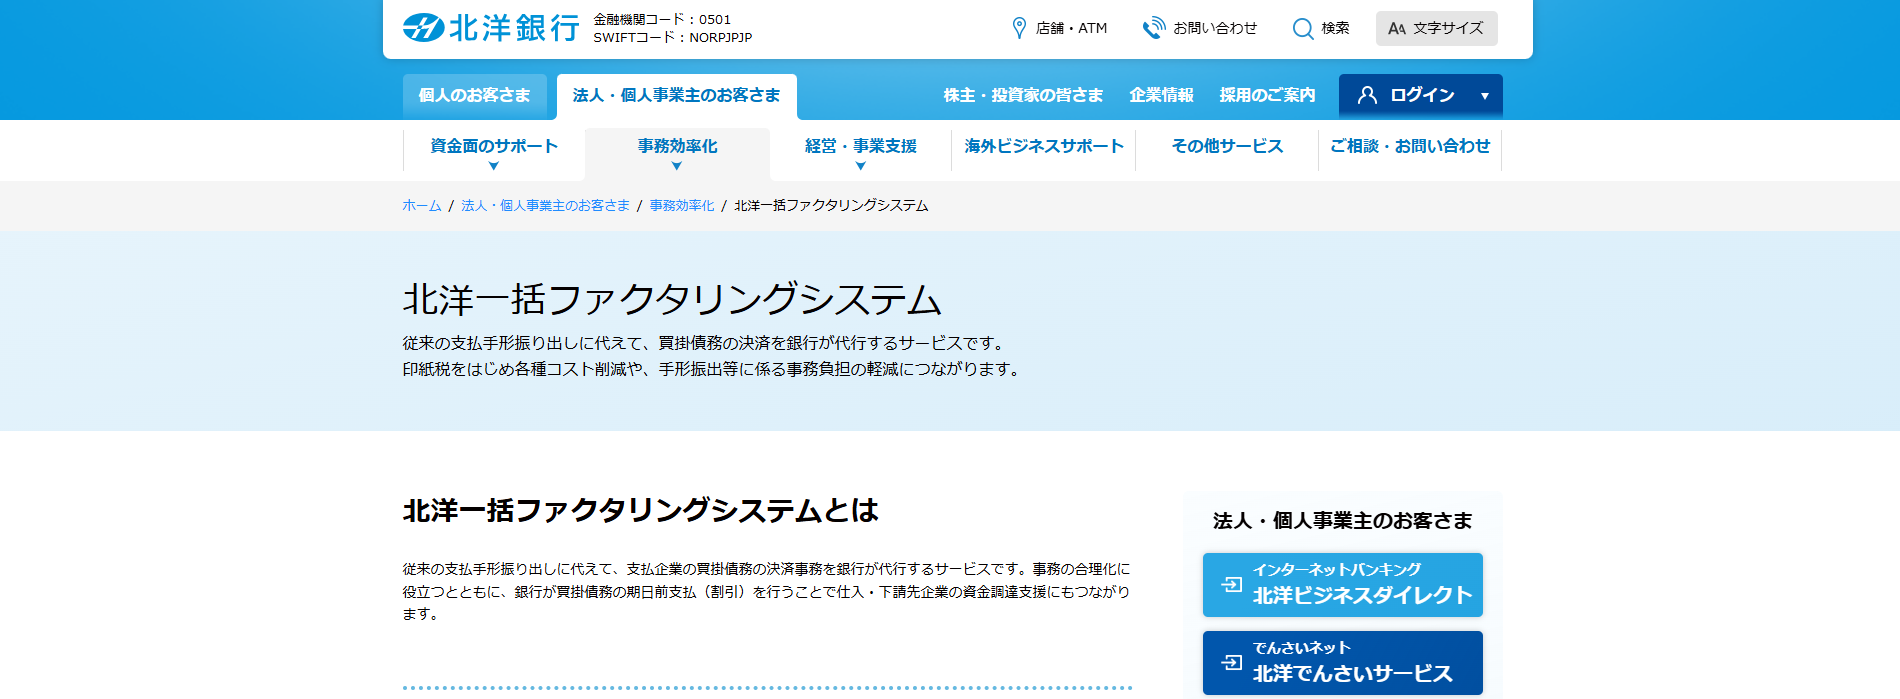Image resolution: width=1900 pixels, height=699 pixels.
Task: Open 海外ビジネスサポート menu item
Action: click(x=1043, y=146)
